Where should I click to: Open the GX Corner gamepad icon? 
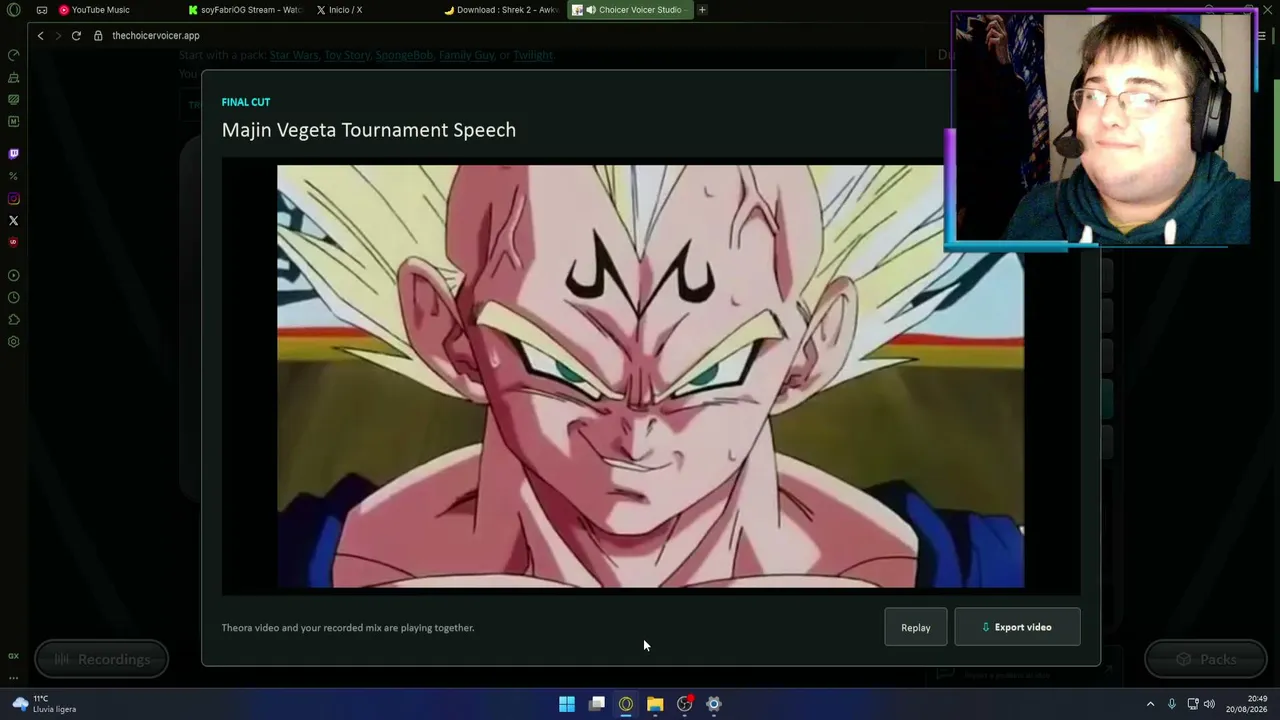[x=41, y=10]
